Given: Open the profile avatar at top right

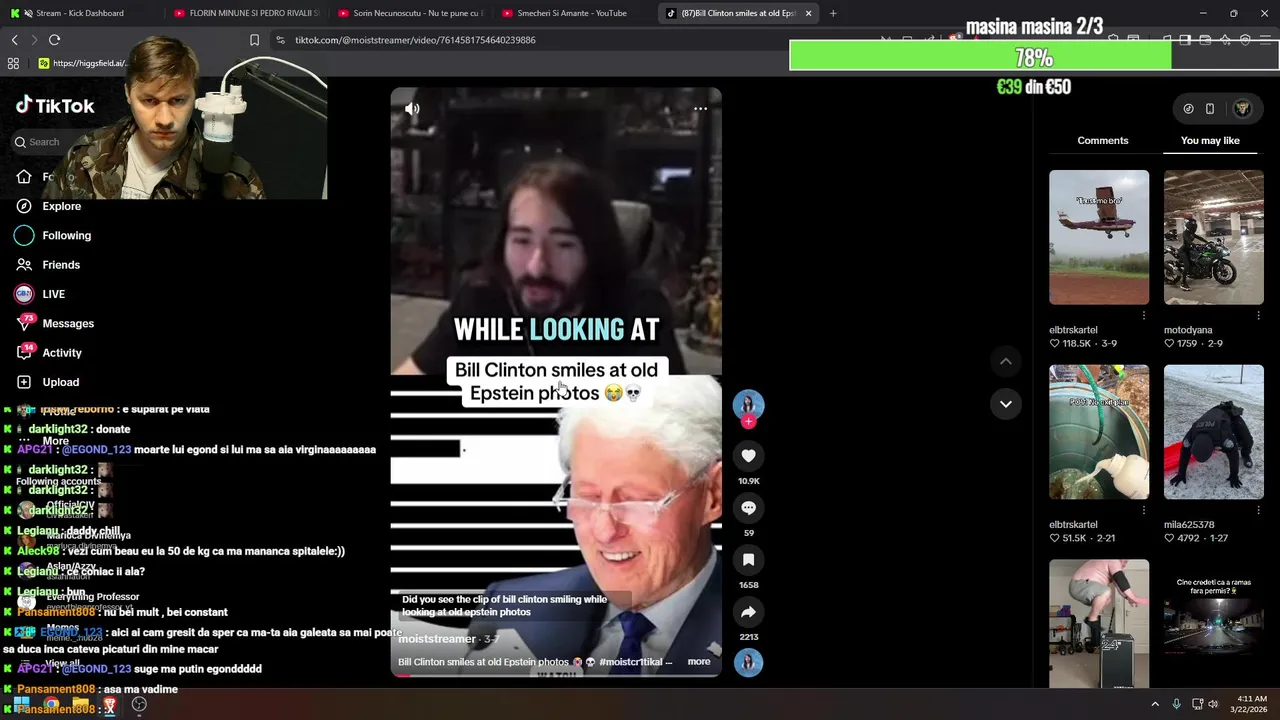Looking at the screenshot, I should tap(1243, 108).
